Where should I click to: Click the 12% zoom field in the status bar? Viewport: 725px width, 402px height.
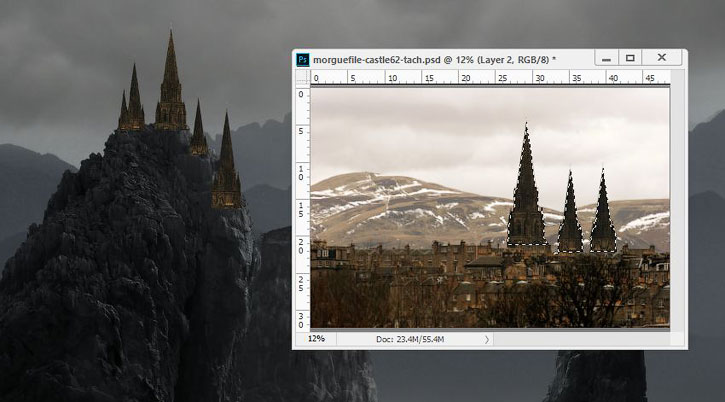317,339
